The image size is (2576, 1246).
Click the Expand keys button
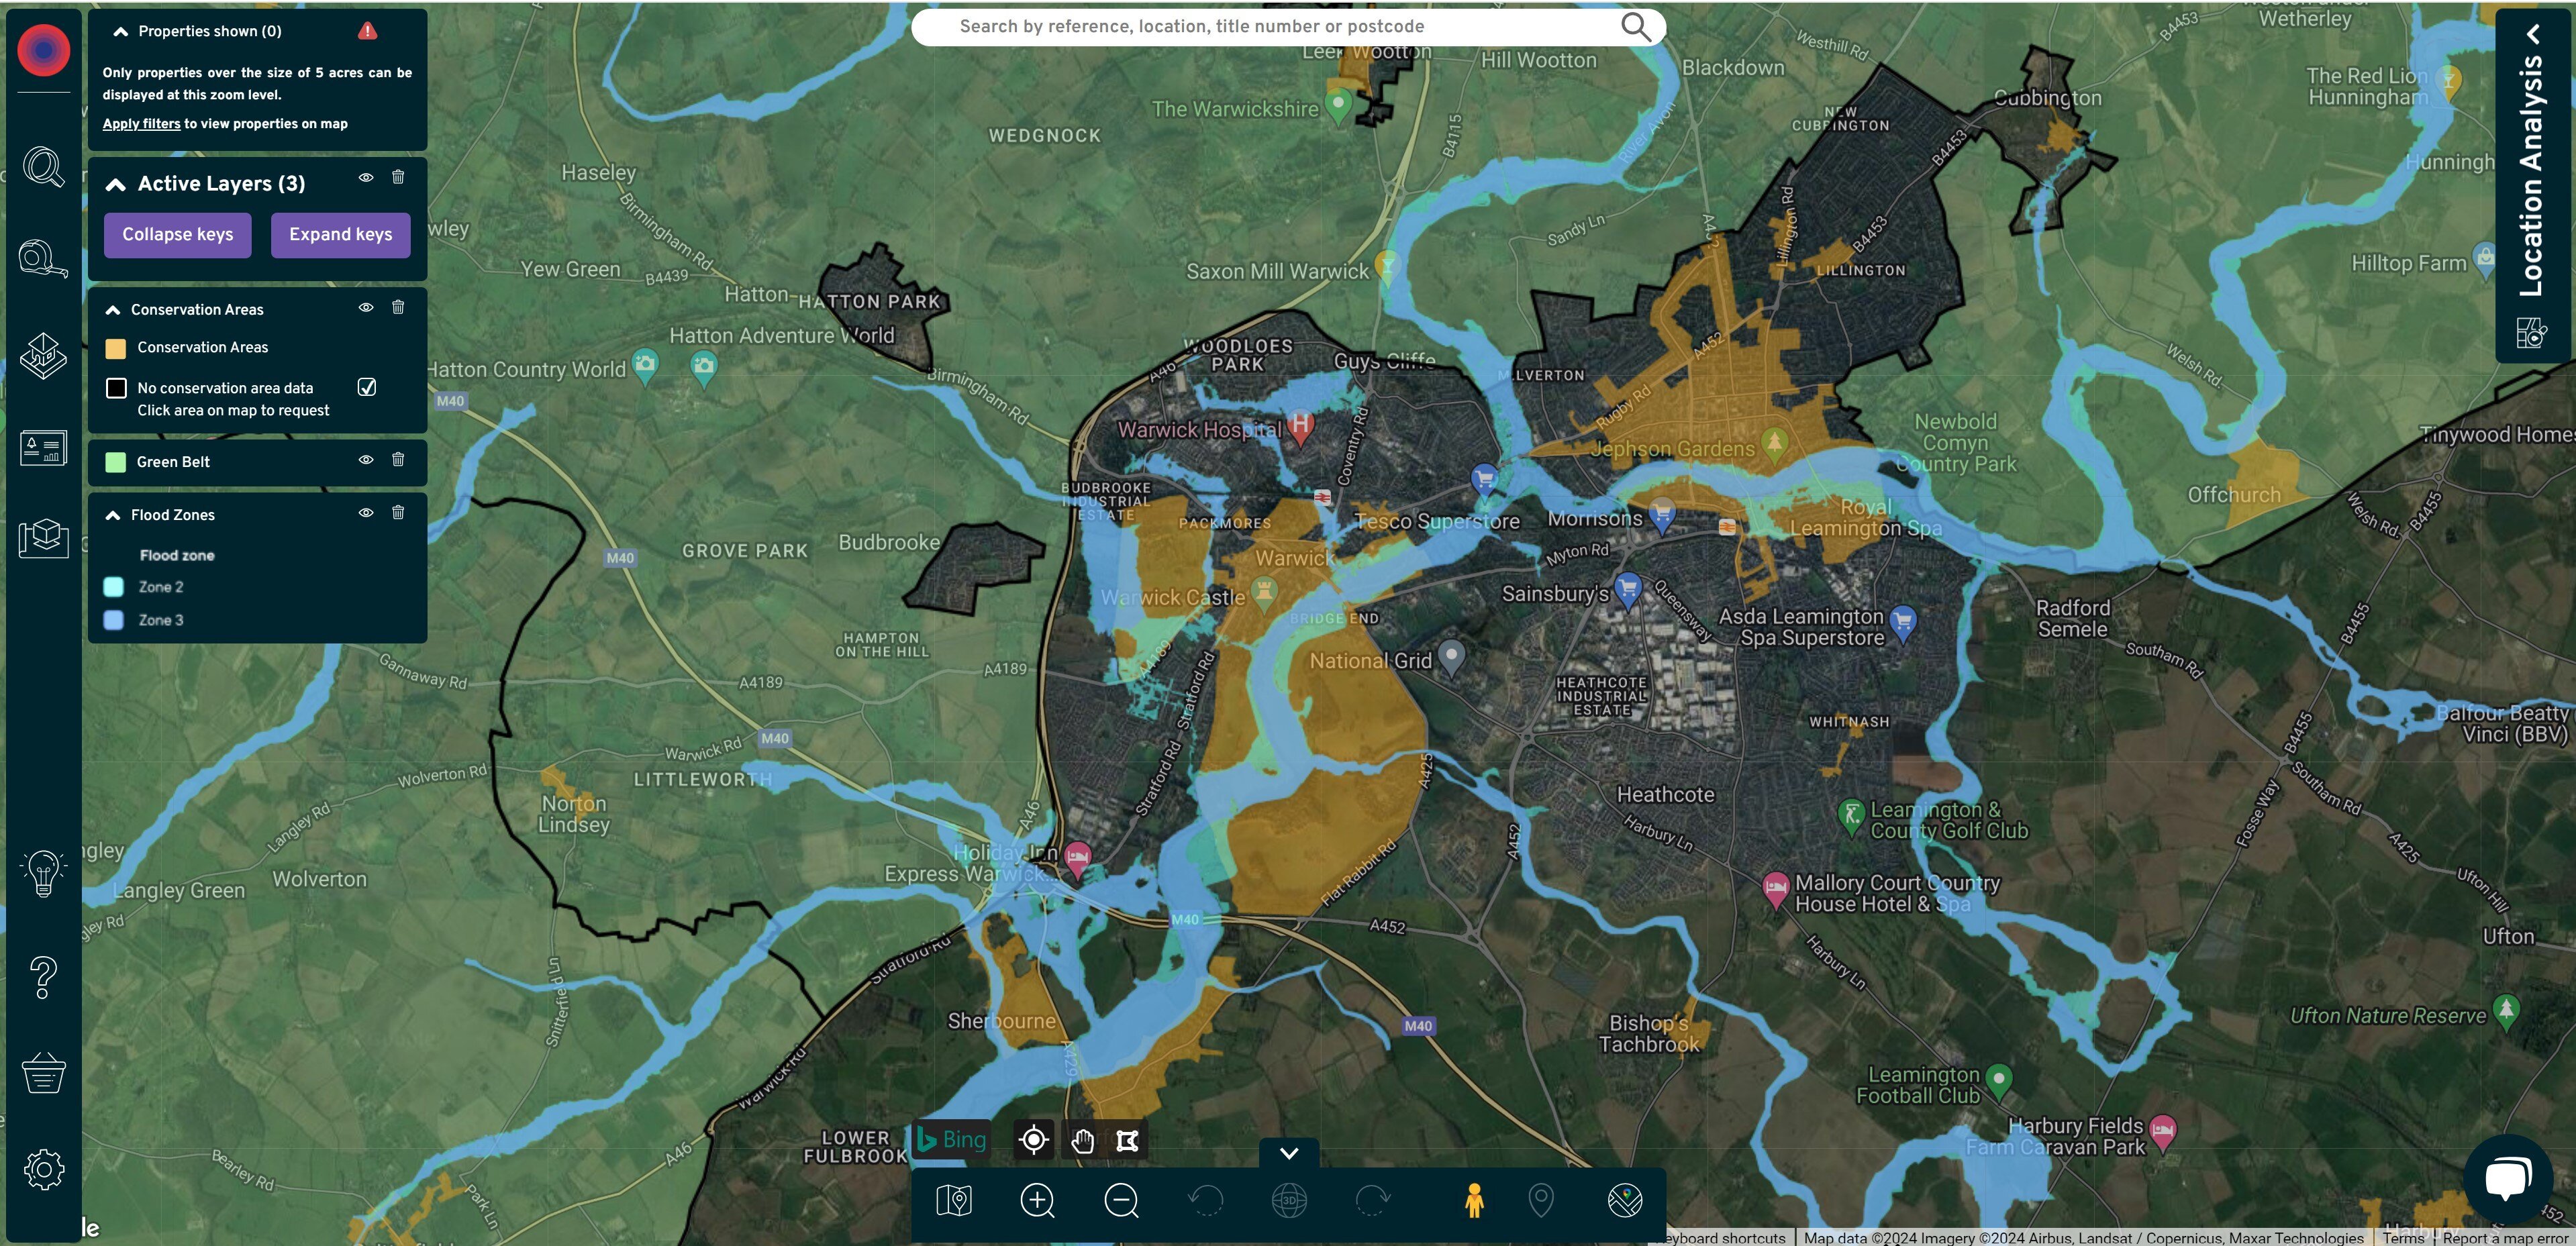click(340, 235)
